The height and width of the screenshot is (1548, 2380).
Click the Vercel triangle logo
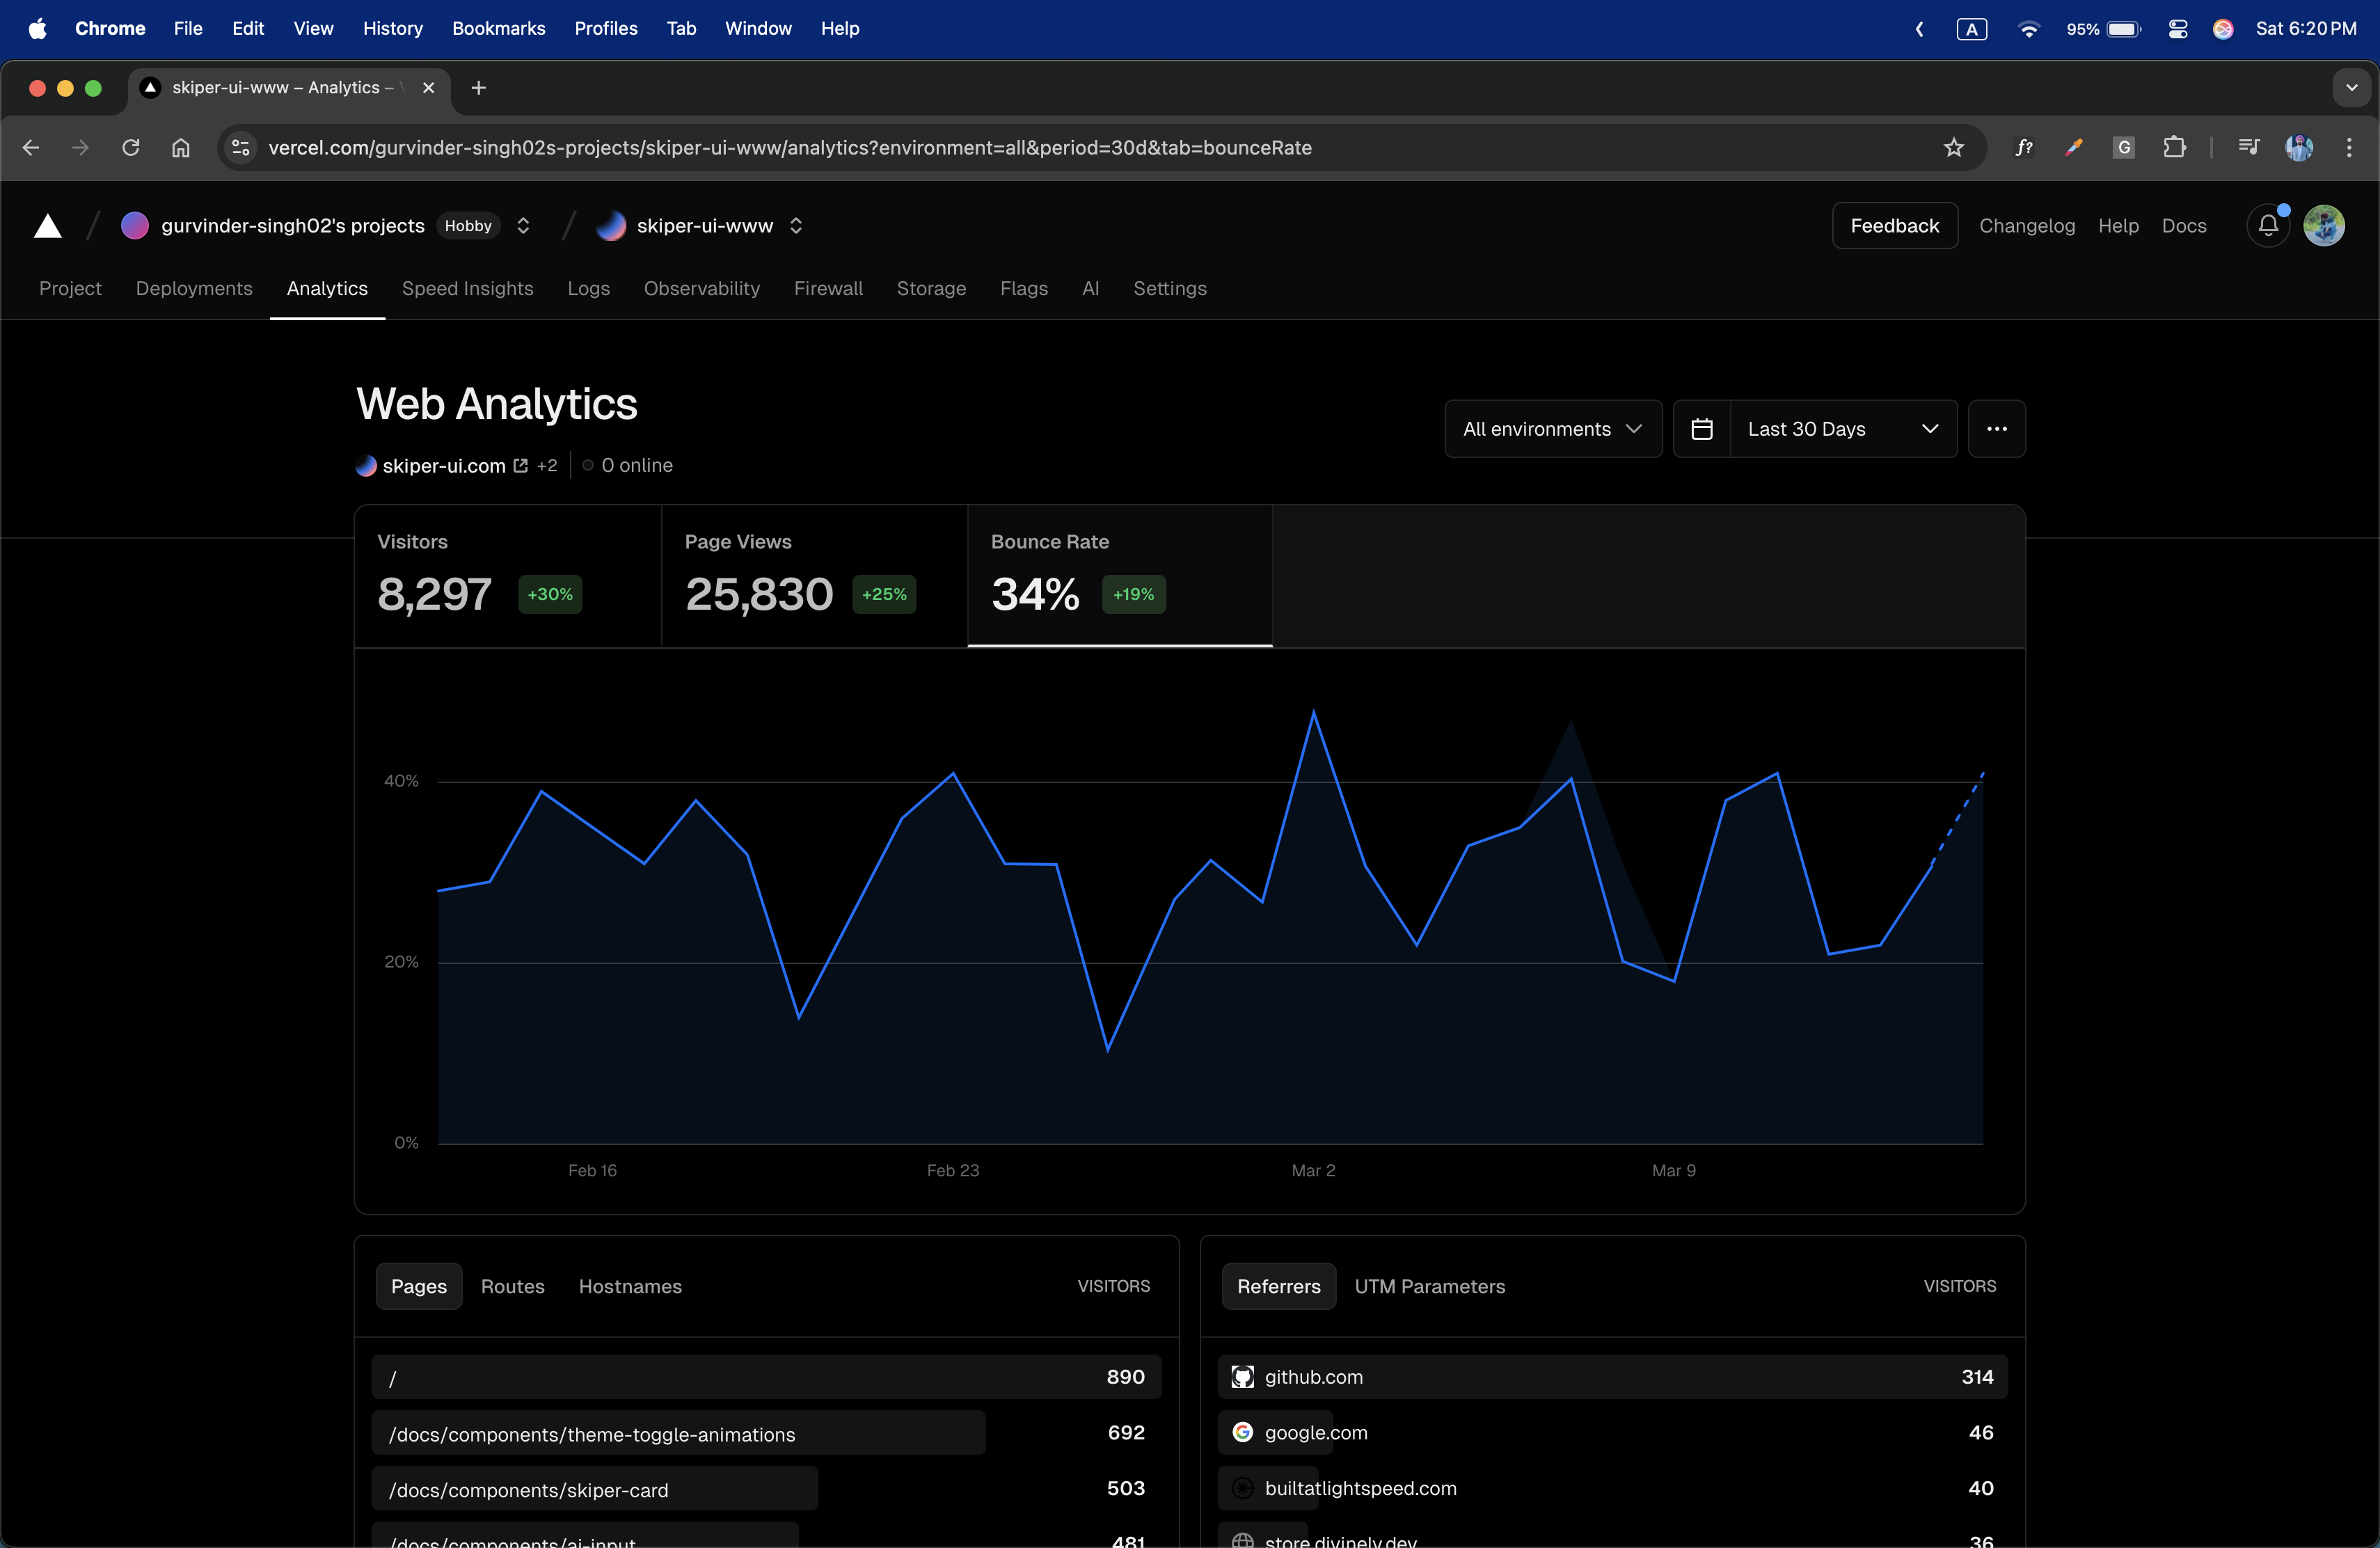[48, 226]
